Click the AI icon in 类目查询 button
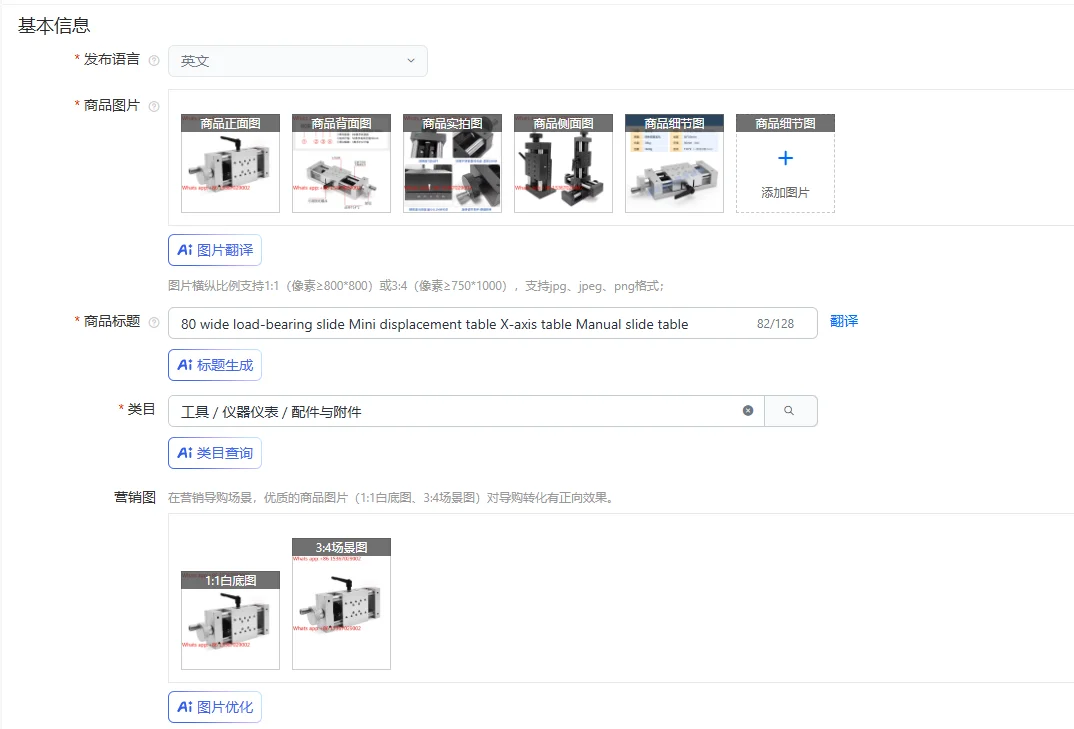 tap(185, 453)
